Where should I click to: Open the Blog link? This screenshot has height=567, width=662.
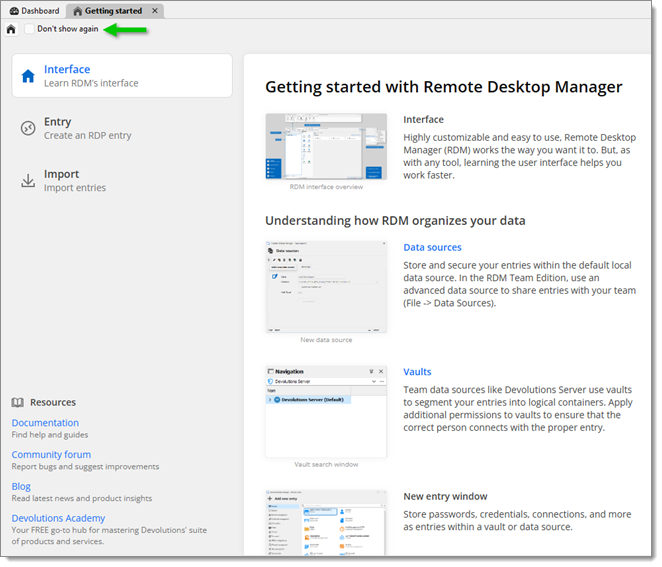[21, 486]
